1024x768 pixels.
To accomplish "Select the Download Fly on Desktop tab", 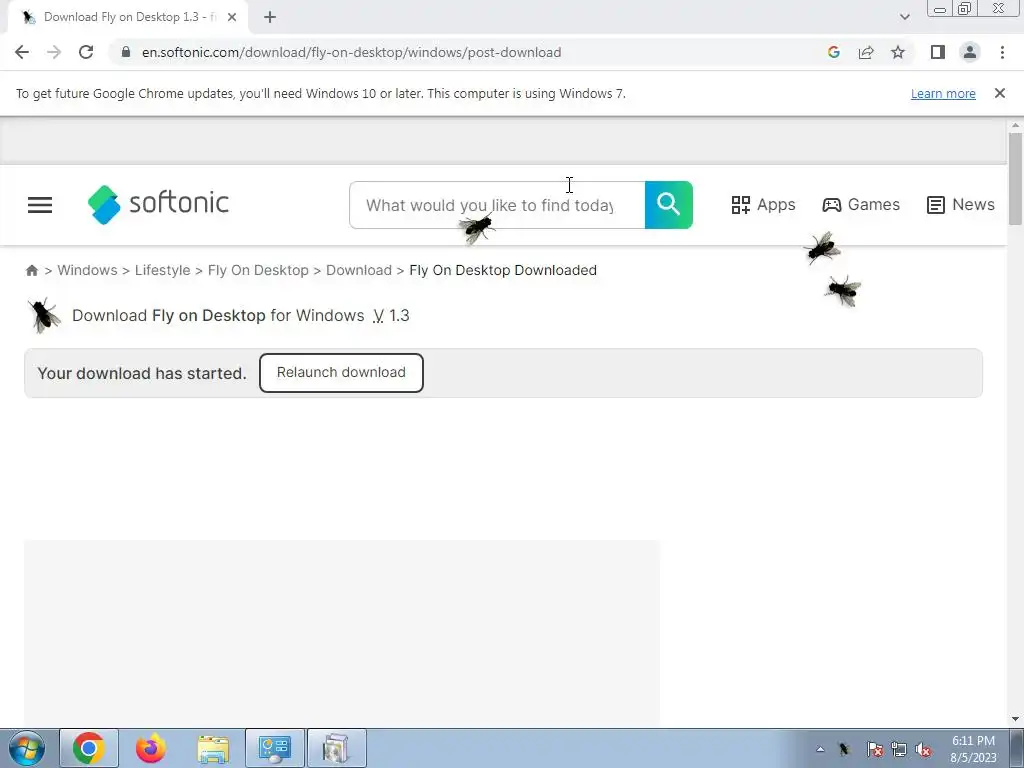I will 128,18.
